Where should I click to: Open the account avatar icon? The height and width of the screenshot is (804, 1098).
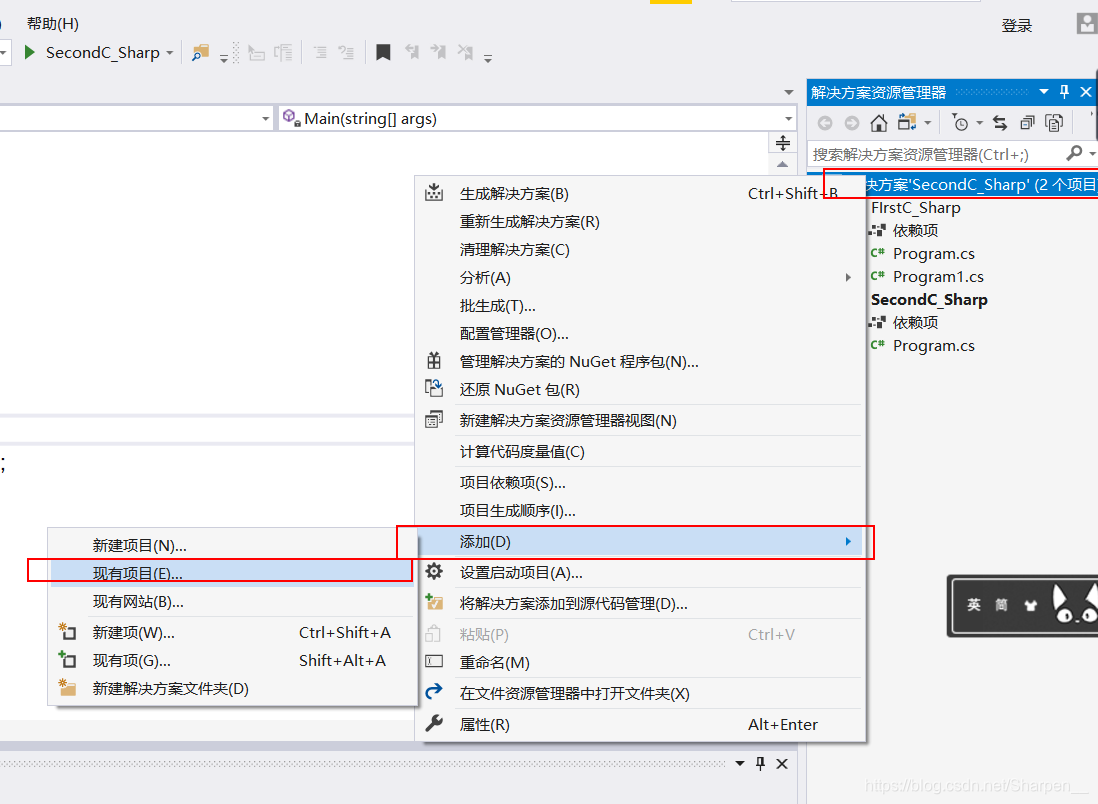1086,24
